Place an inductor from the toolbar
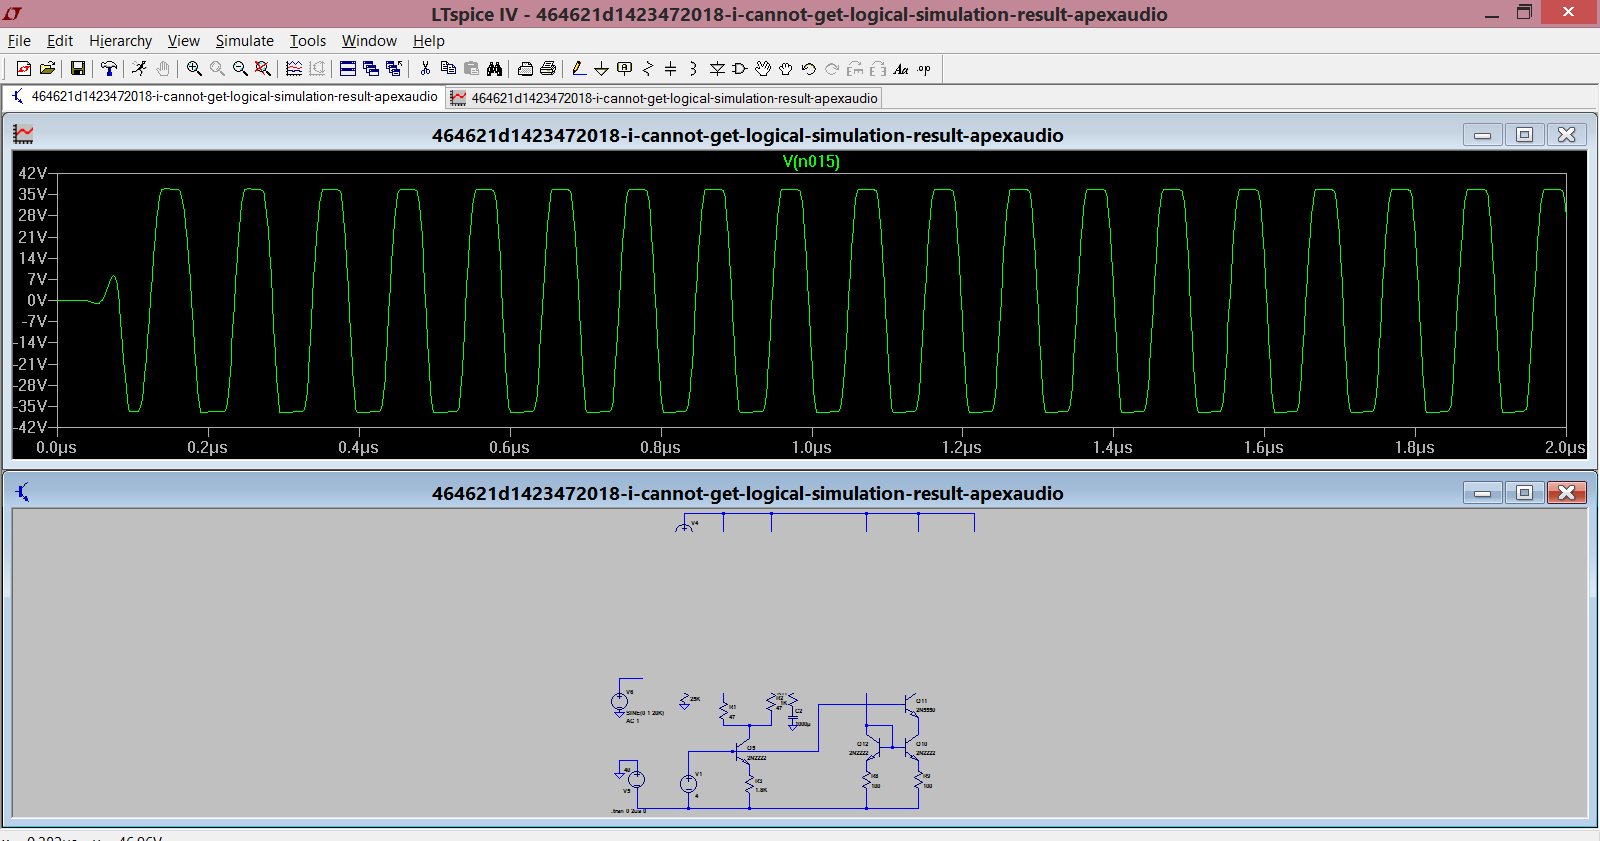The image size is (1600, 841). click(x=693, y=69)
